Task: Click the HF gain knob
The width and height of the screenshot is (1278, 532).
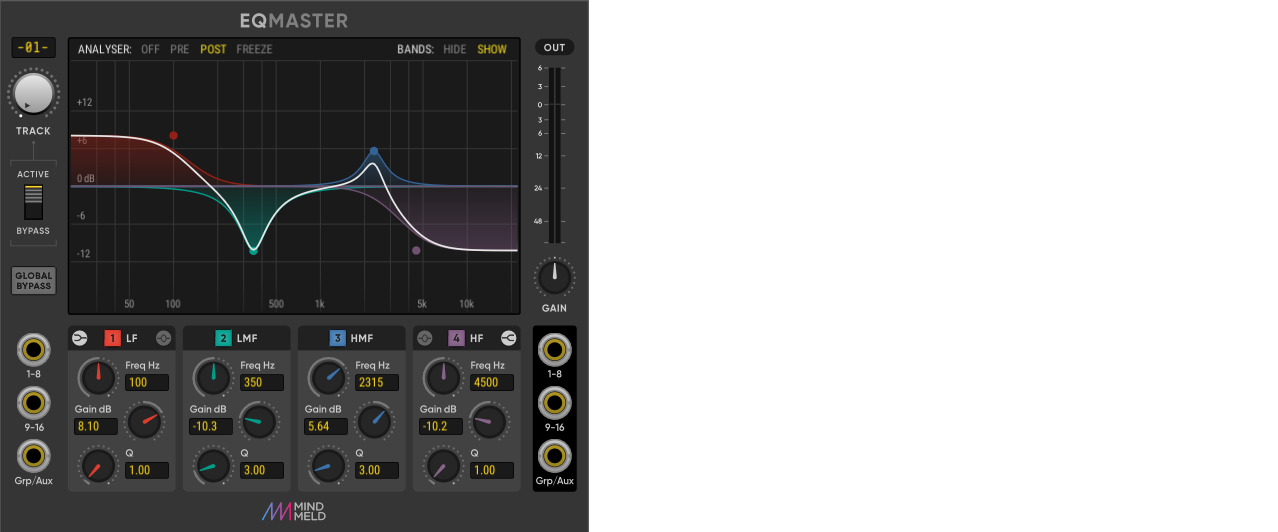Action: click(490, 420)
